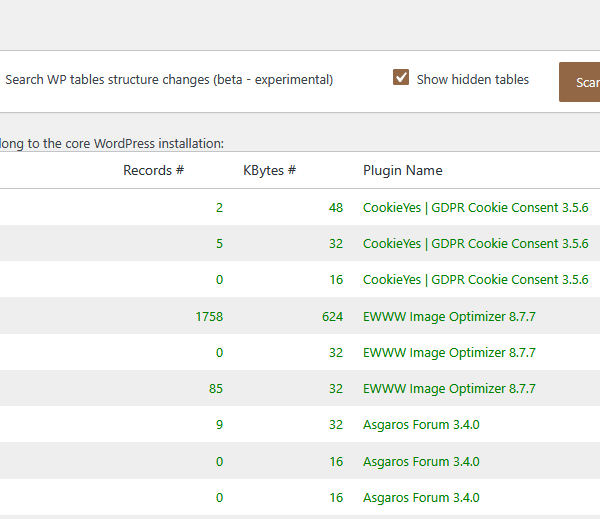Image resolution: width=600 pixels, height=519 pixels.
Task: Click the 1758 records value
Action: pos(209,317)
